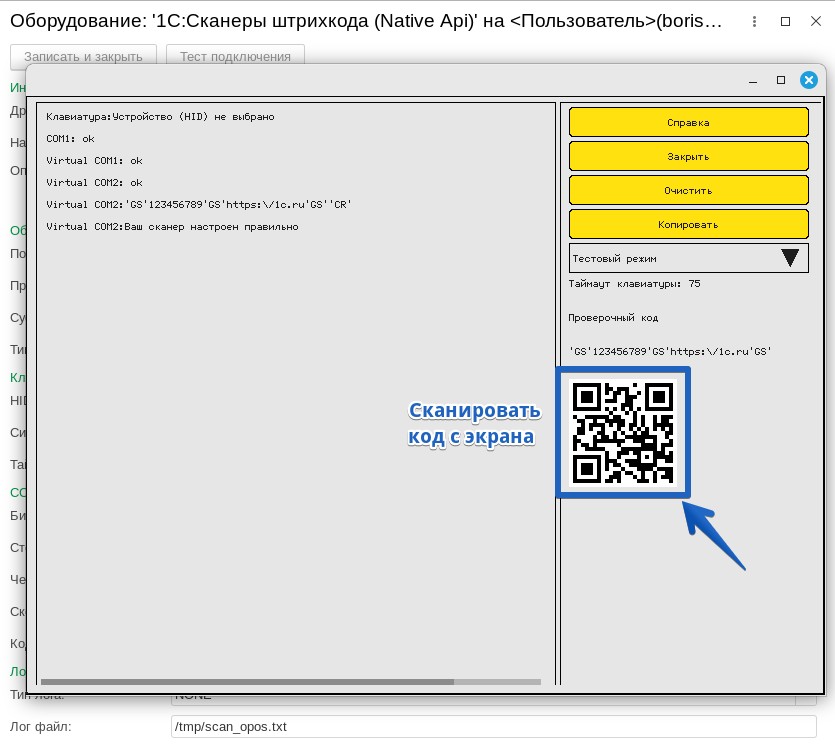Click the Проверочный код value text

coord(670,352)
